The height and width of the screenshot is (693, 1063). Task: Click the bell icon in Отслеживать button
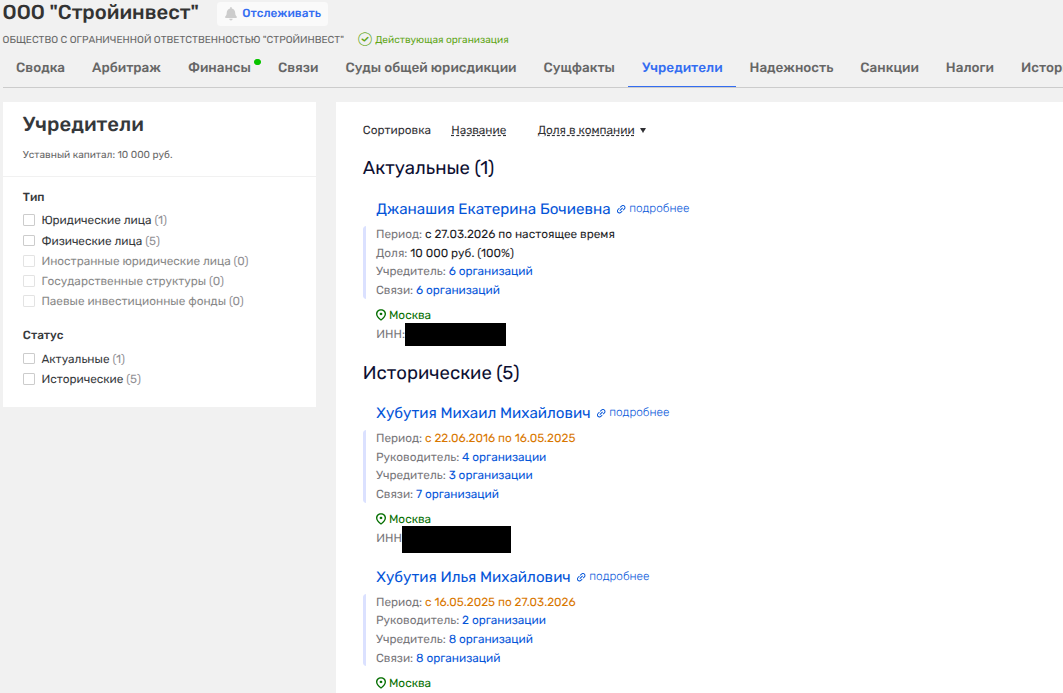tap(231, 14)
